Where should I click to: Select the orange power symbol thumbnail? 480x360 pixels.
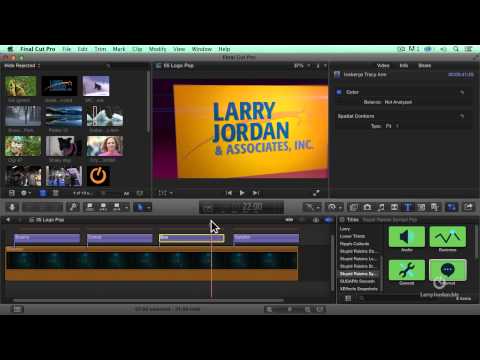pos(99,176)
